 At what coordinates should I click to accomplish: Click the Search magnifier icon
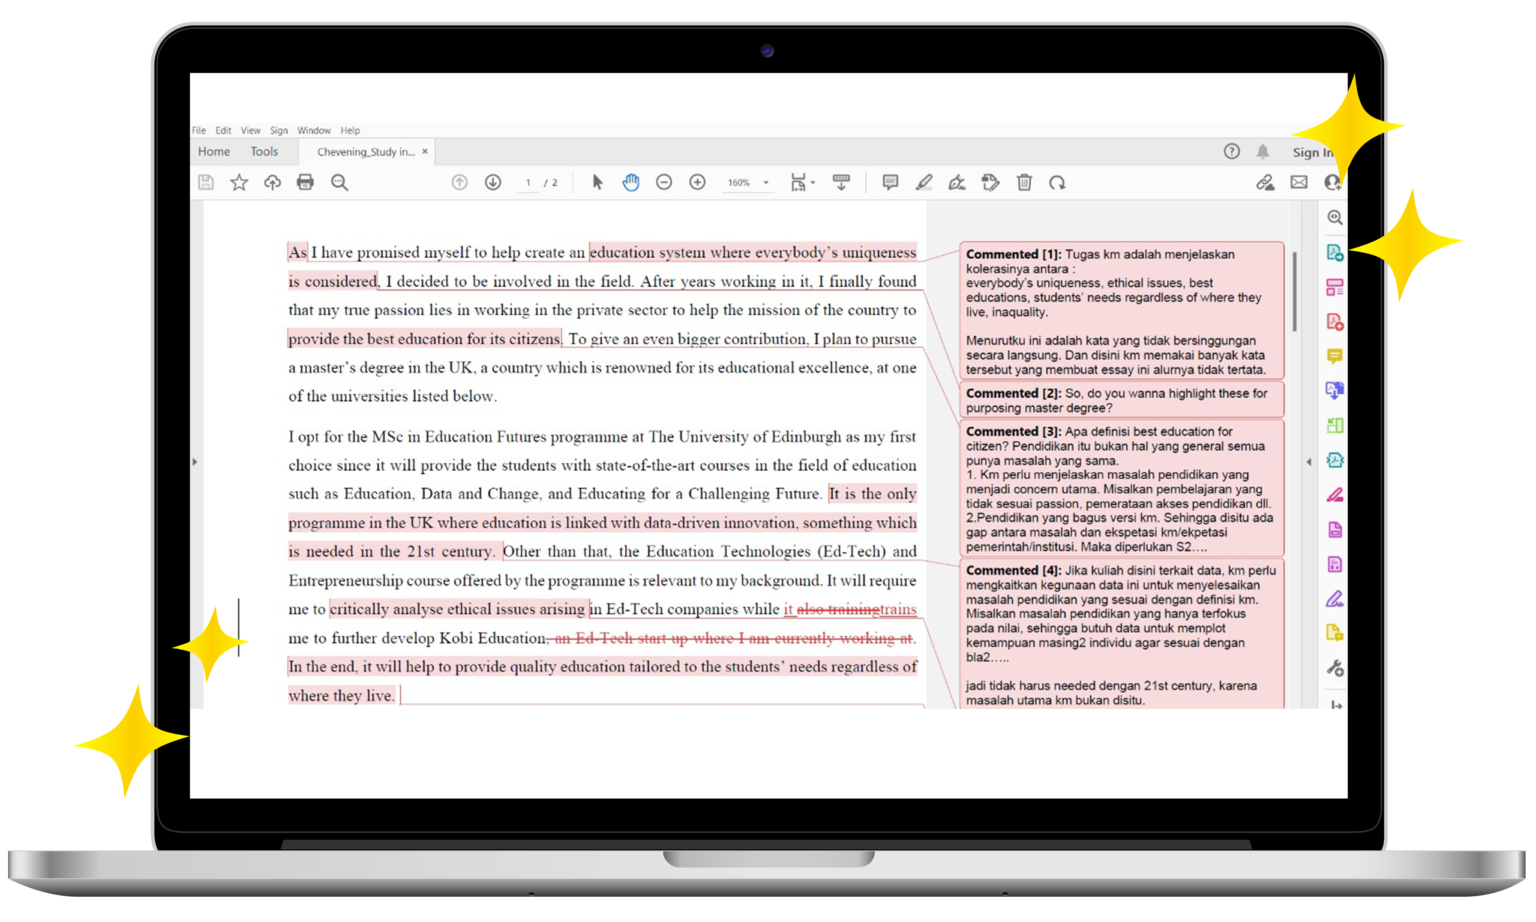[340, 183]
